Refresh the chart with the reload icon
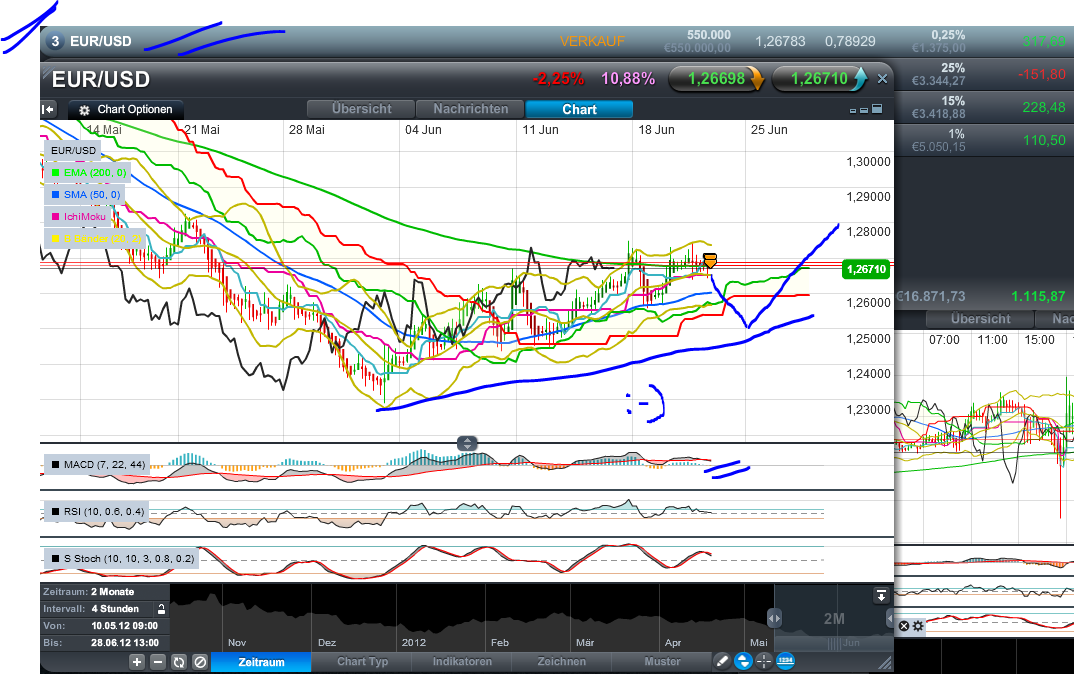The image size is (1074, 674). 179,662
